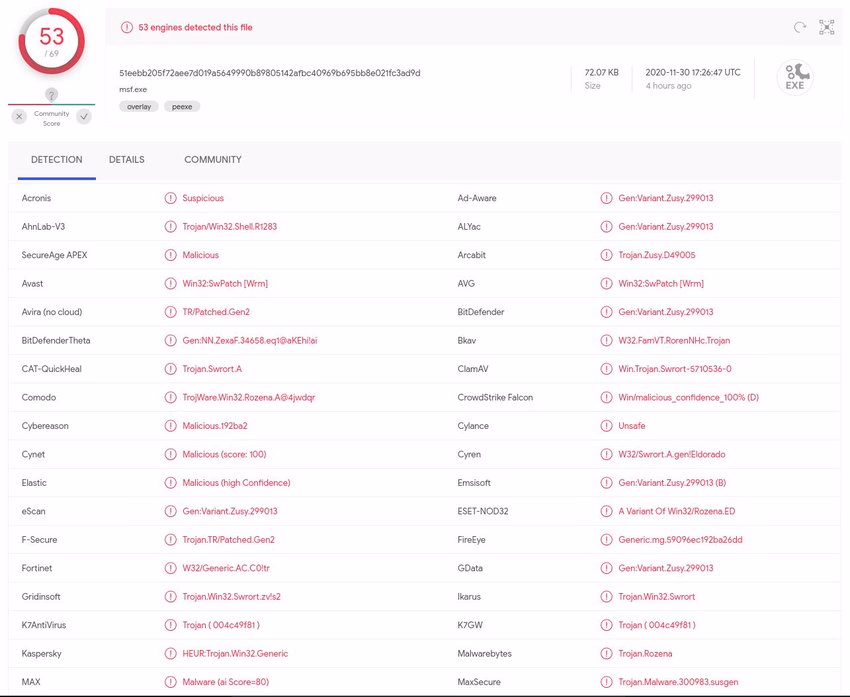Viewport: 850px width, 697px height.
Task: Open the COMMUNITY tab
Action: click(212, 160)
